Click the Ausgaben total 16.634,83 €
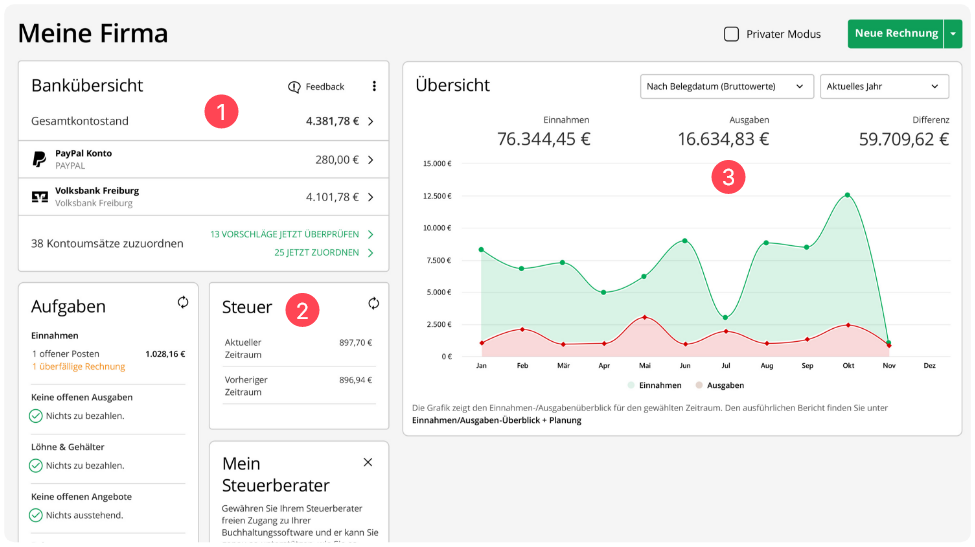This screenshot has height=547, width=975. [723, 139]
